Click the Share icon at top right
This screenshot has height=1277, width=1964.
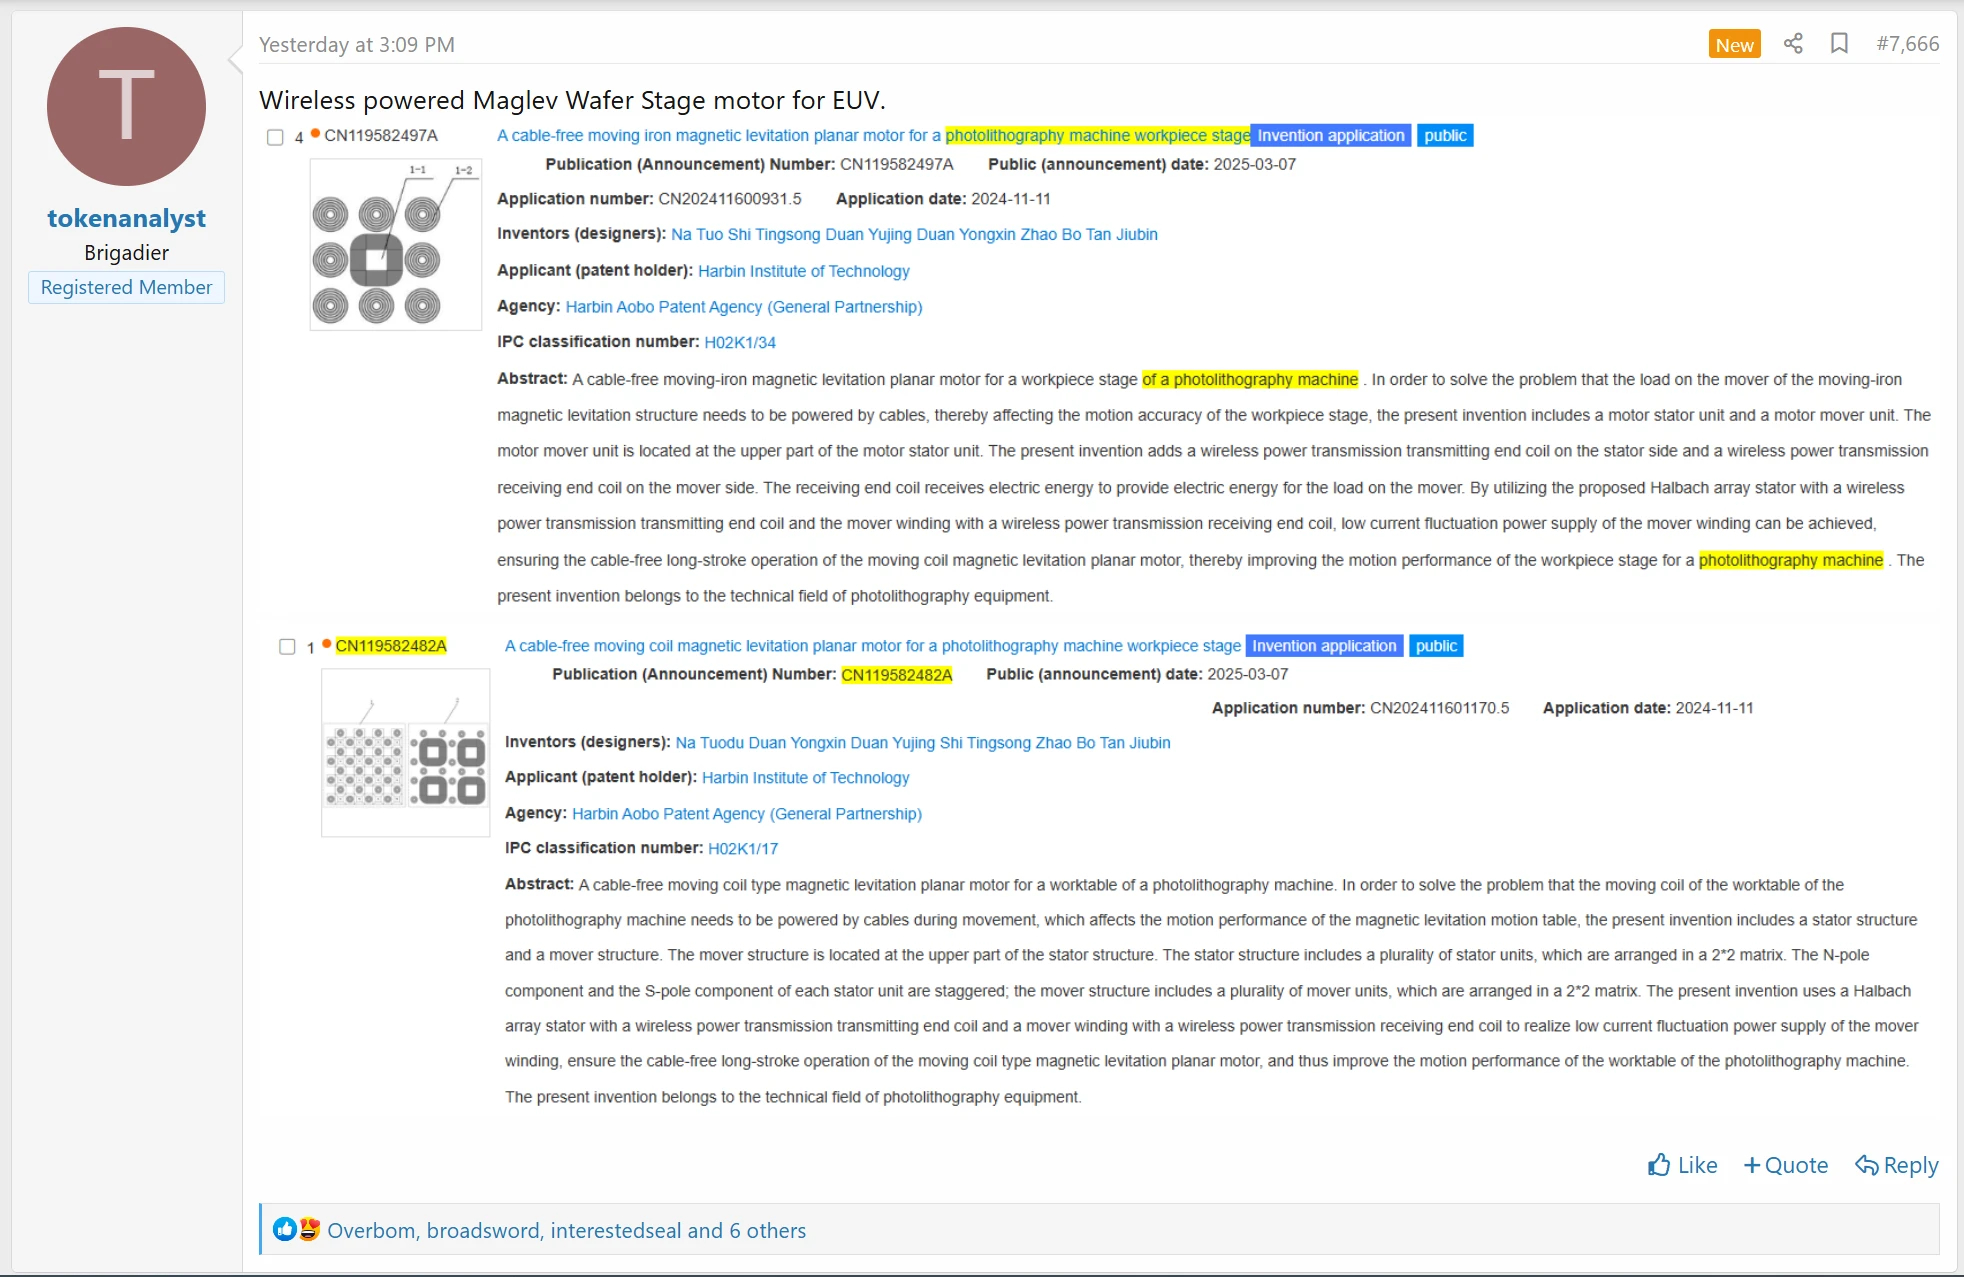(1792, 42)
